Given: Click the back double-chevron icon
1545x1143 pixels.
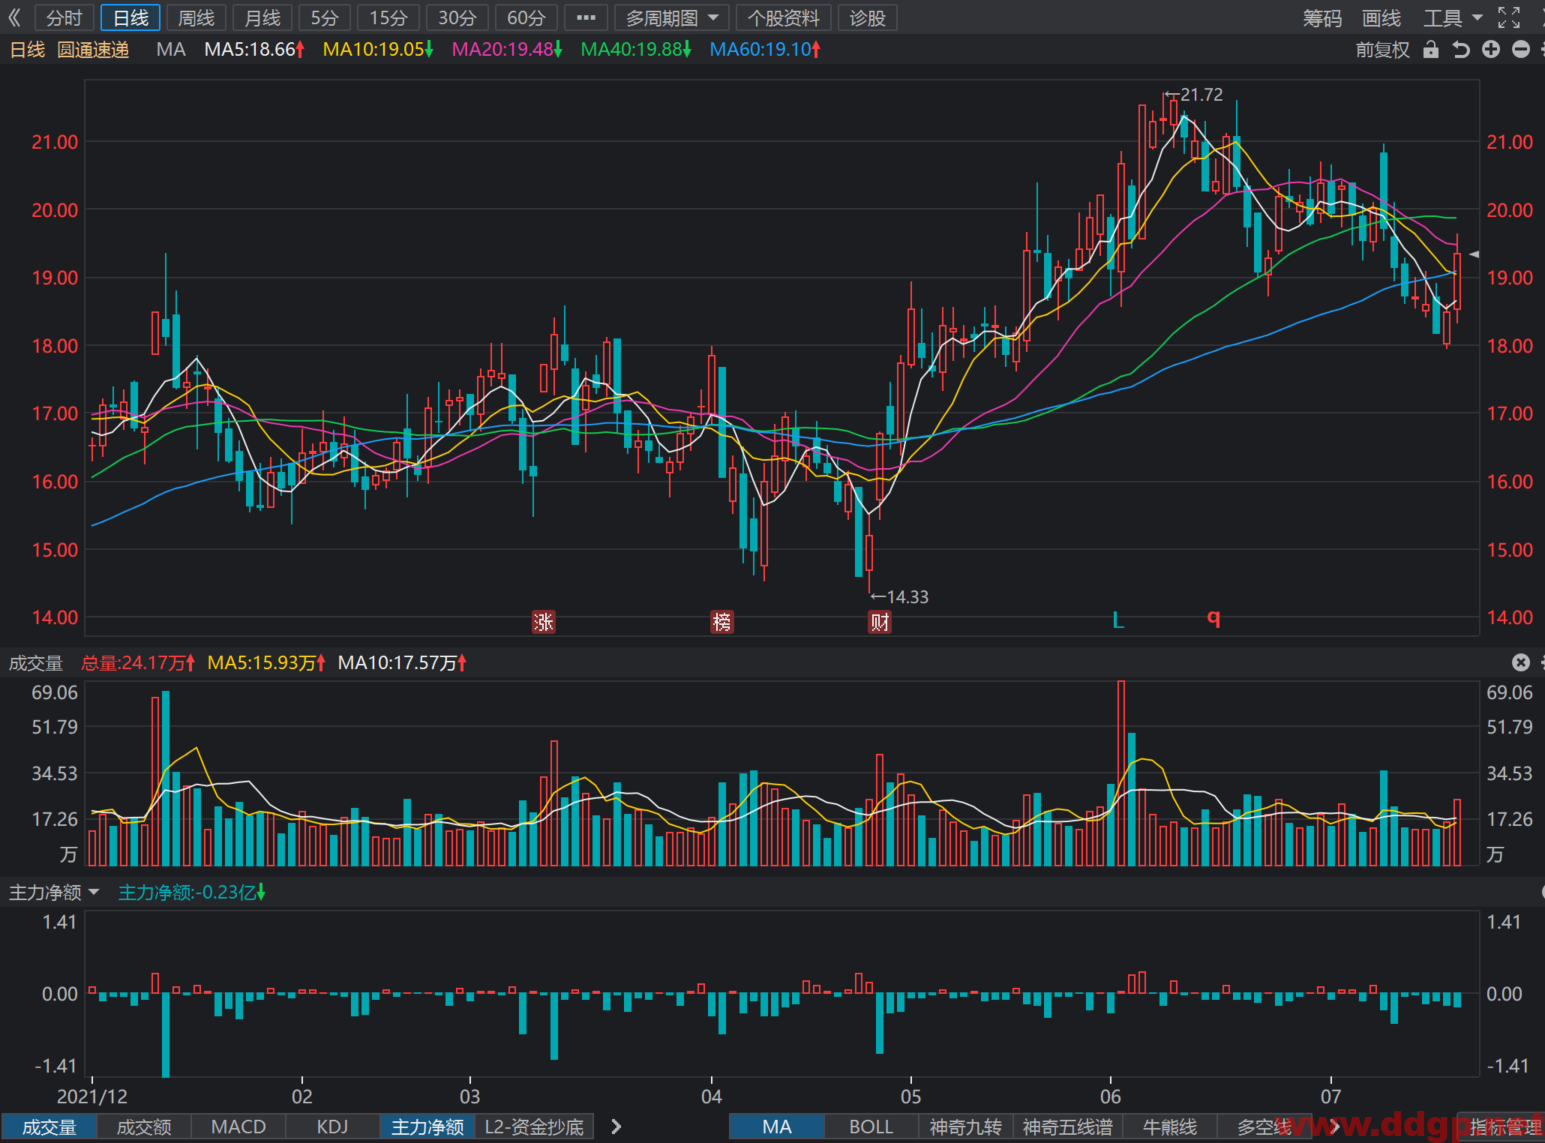Looking at the screenshot, I should (x=14, y=18).
